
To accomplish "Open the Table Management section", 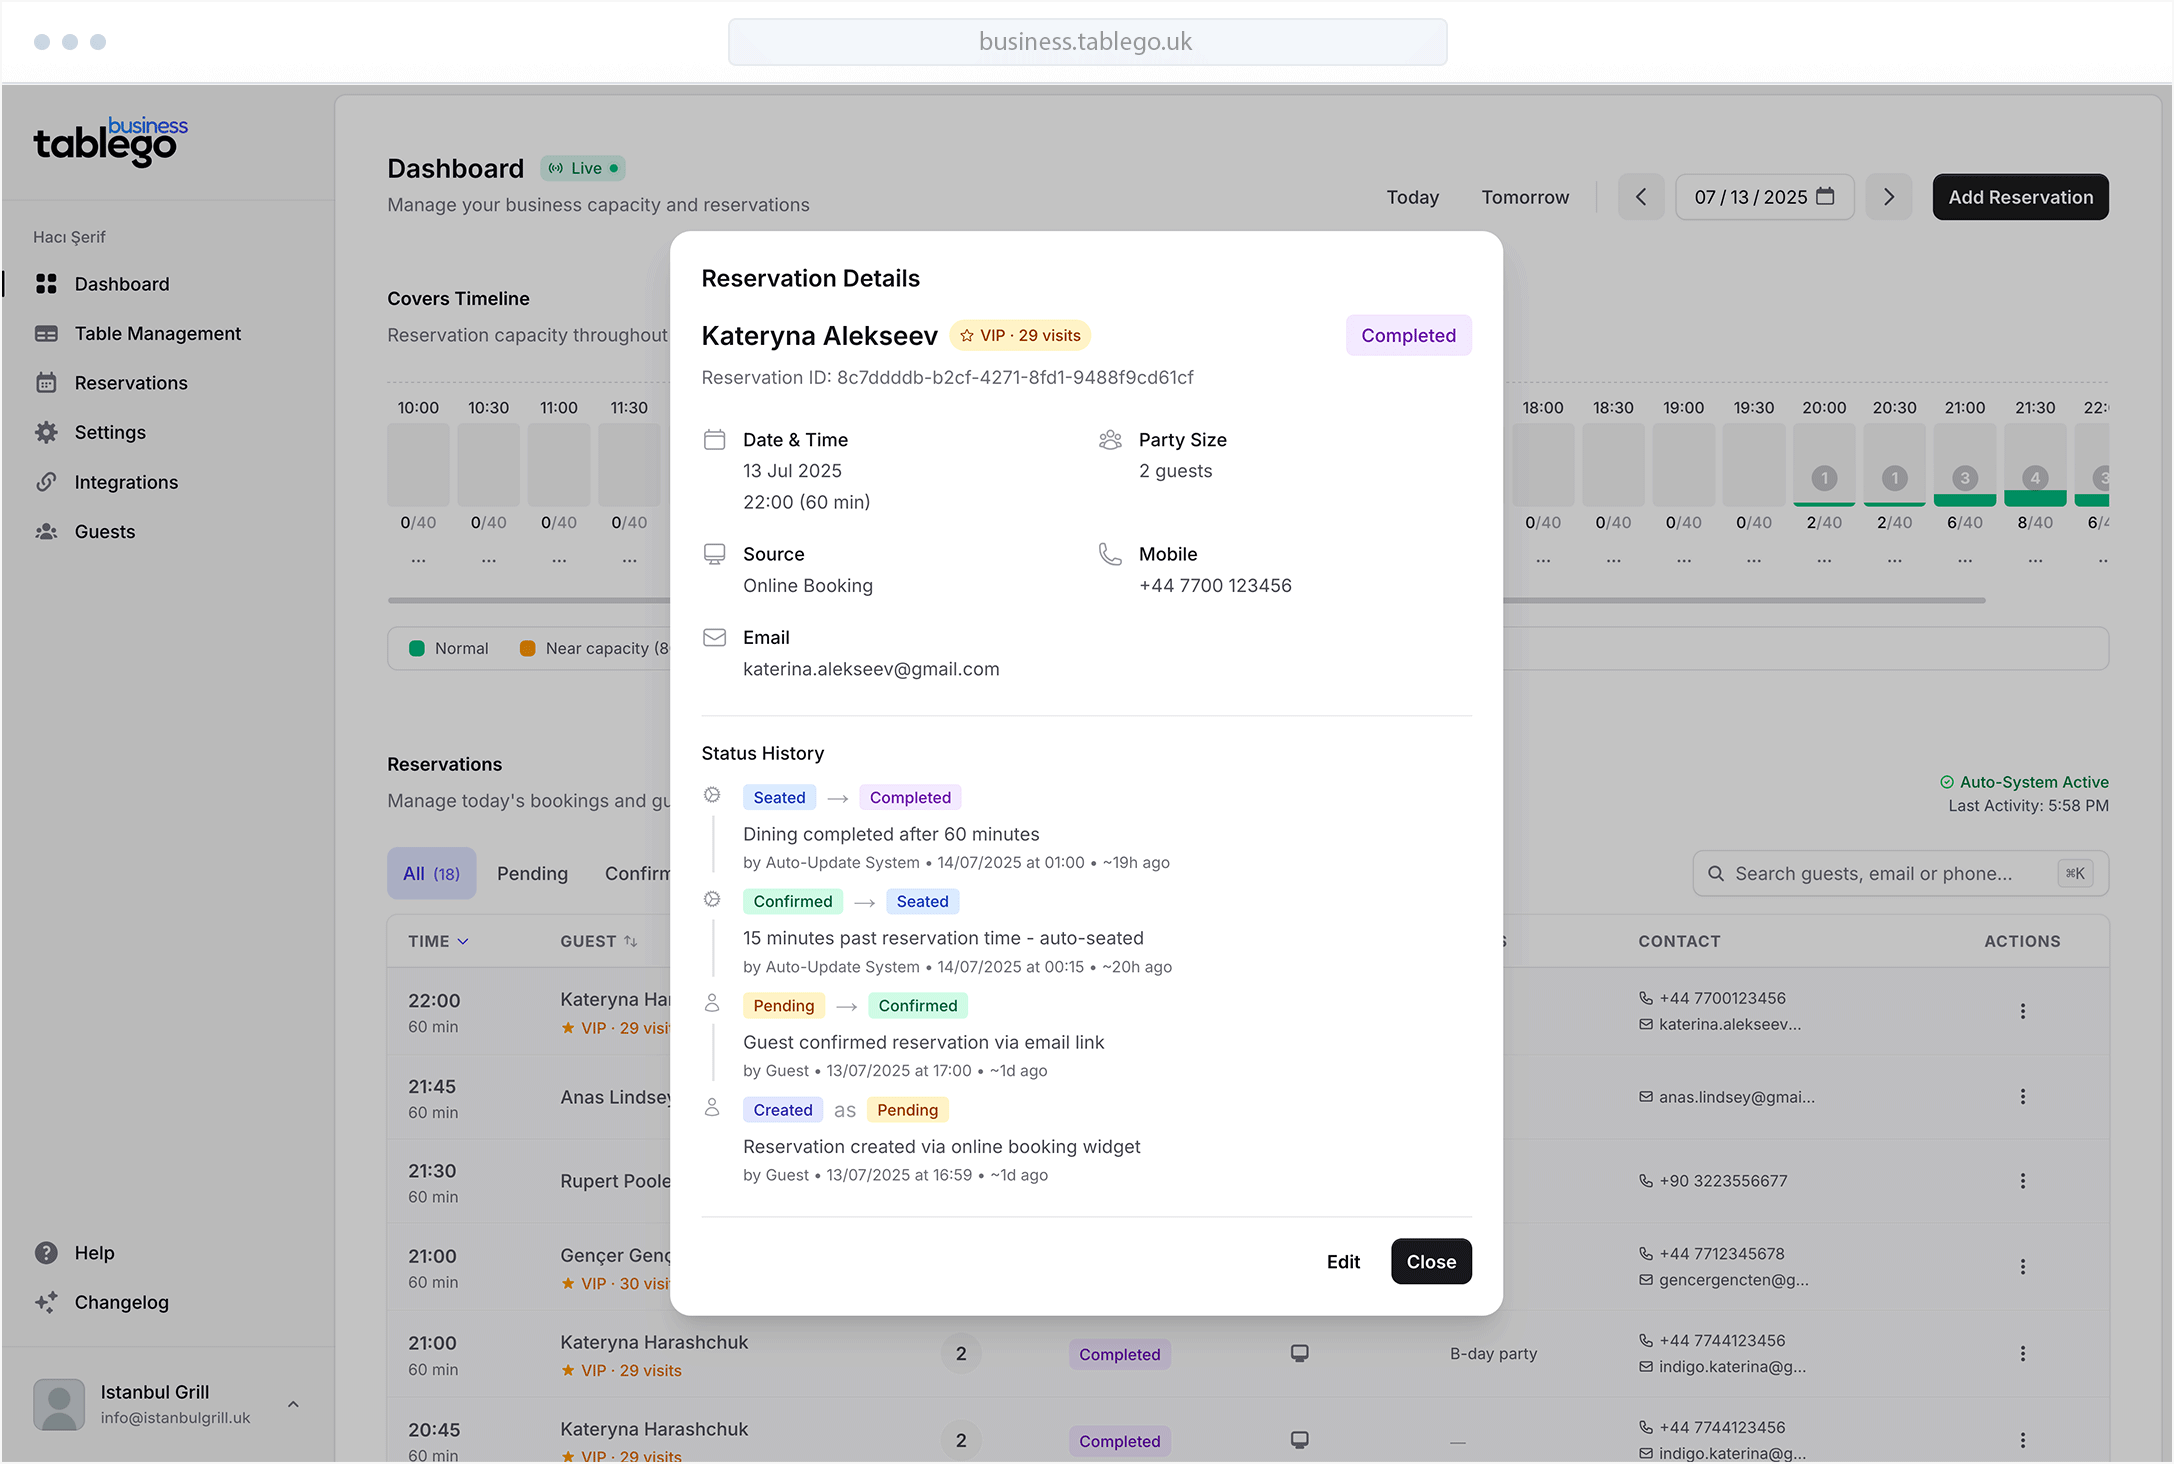I will point(156,333).
